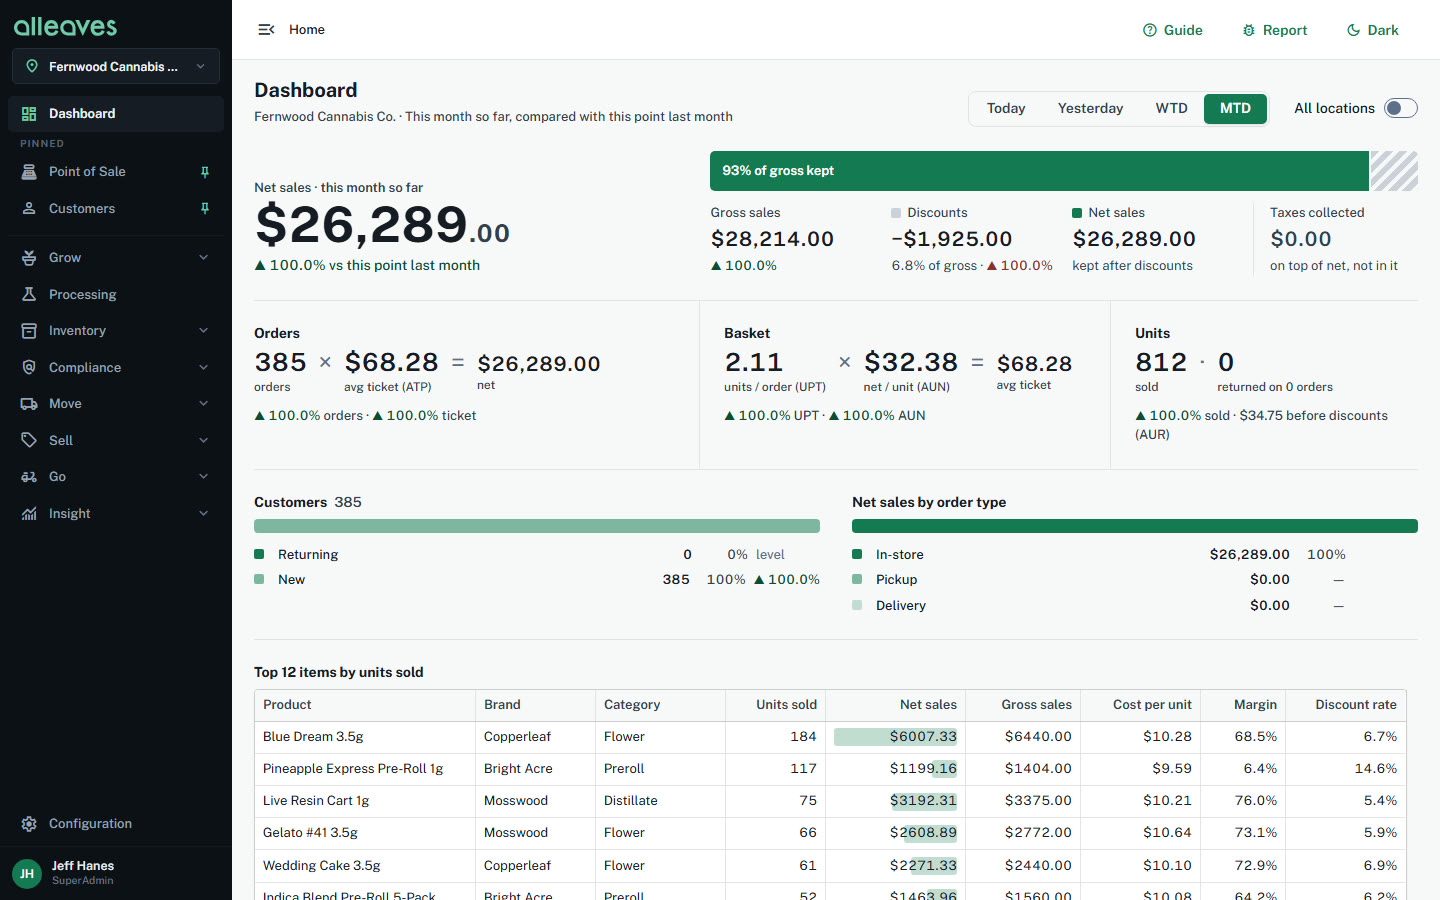The width and height of the screenshot is (1440, 900).
Task: Open Configuration in the sidebar
Action: coord(116,824)
